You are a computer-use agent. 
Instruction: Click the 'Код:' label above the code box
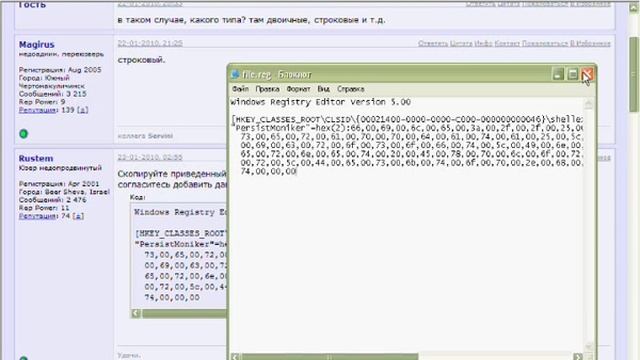point(138,197)
